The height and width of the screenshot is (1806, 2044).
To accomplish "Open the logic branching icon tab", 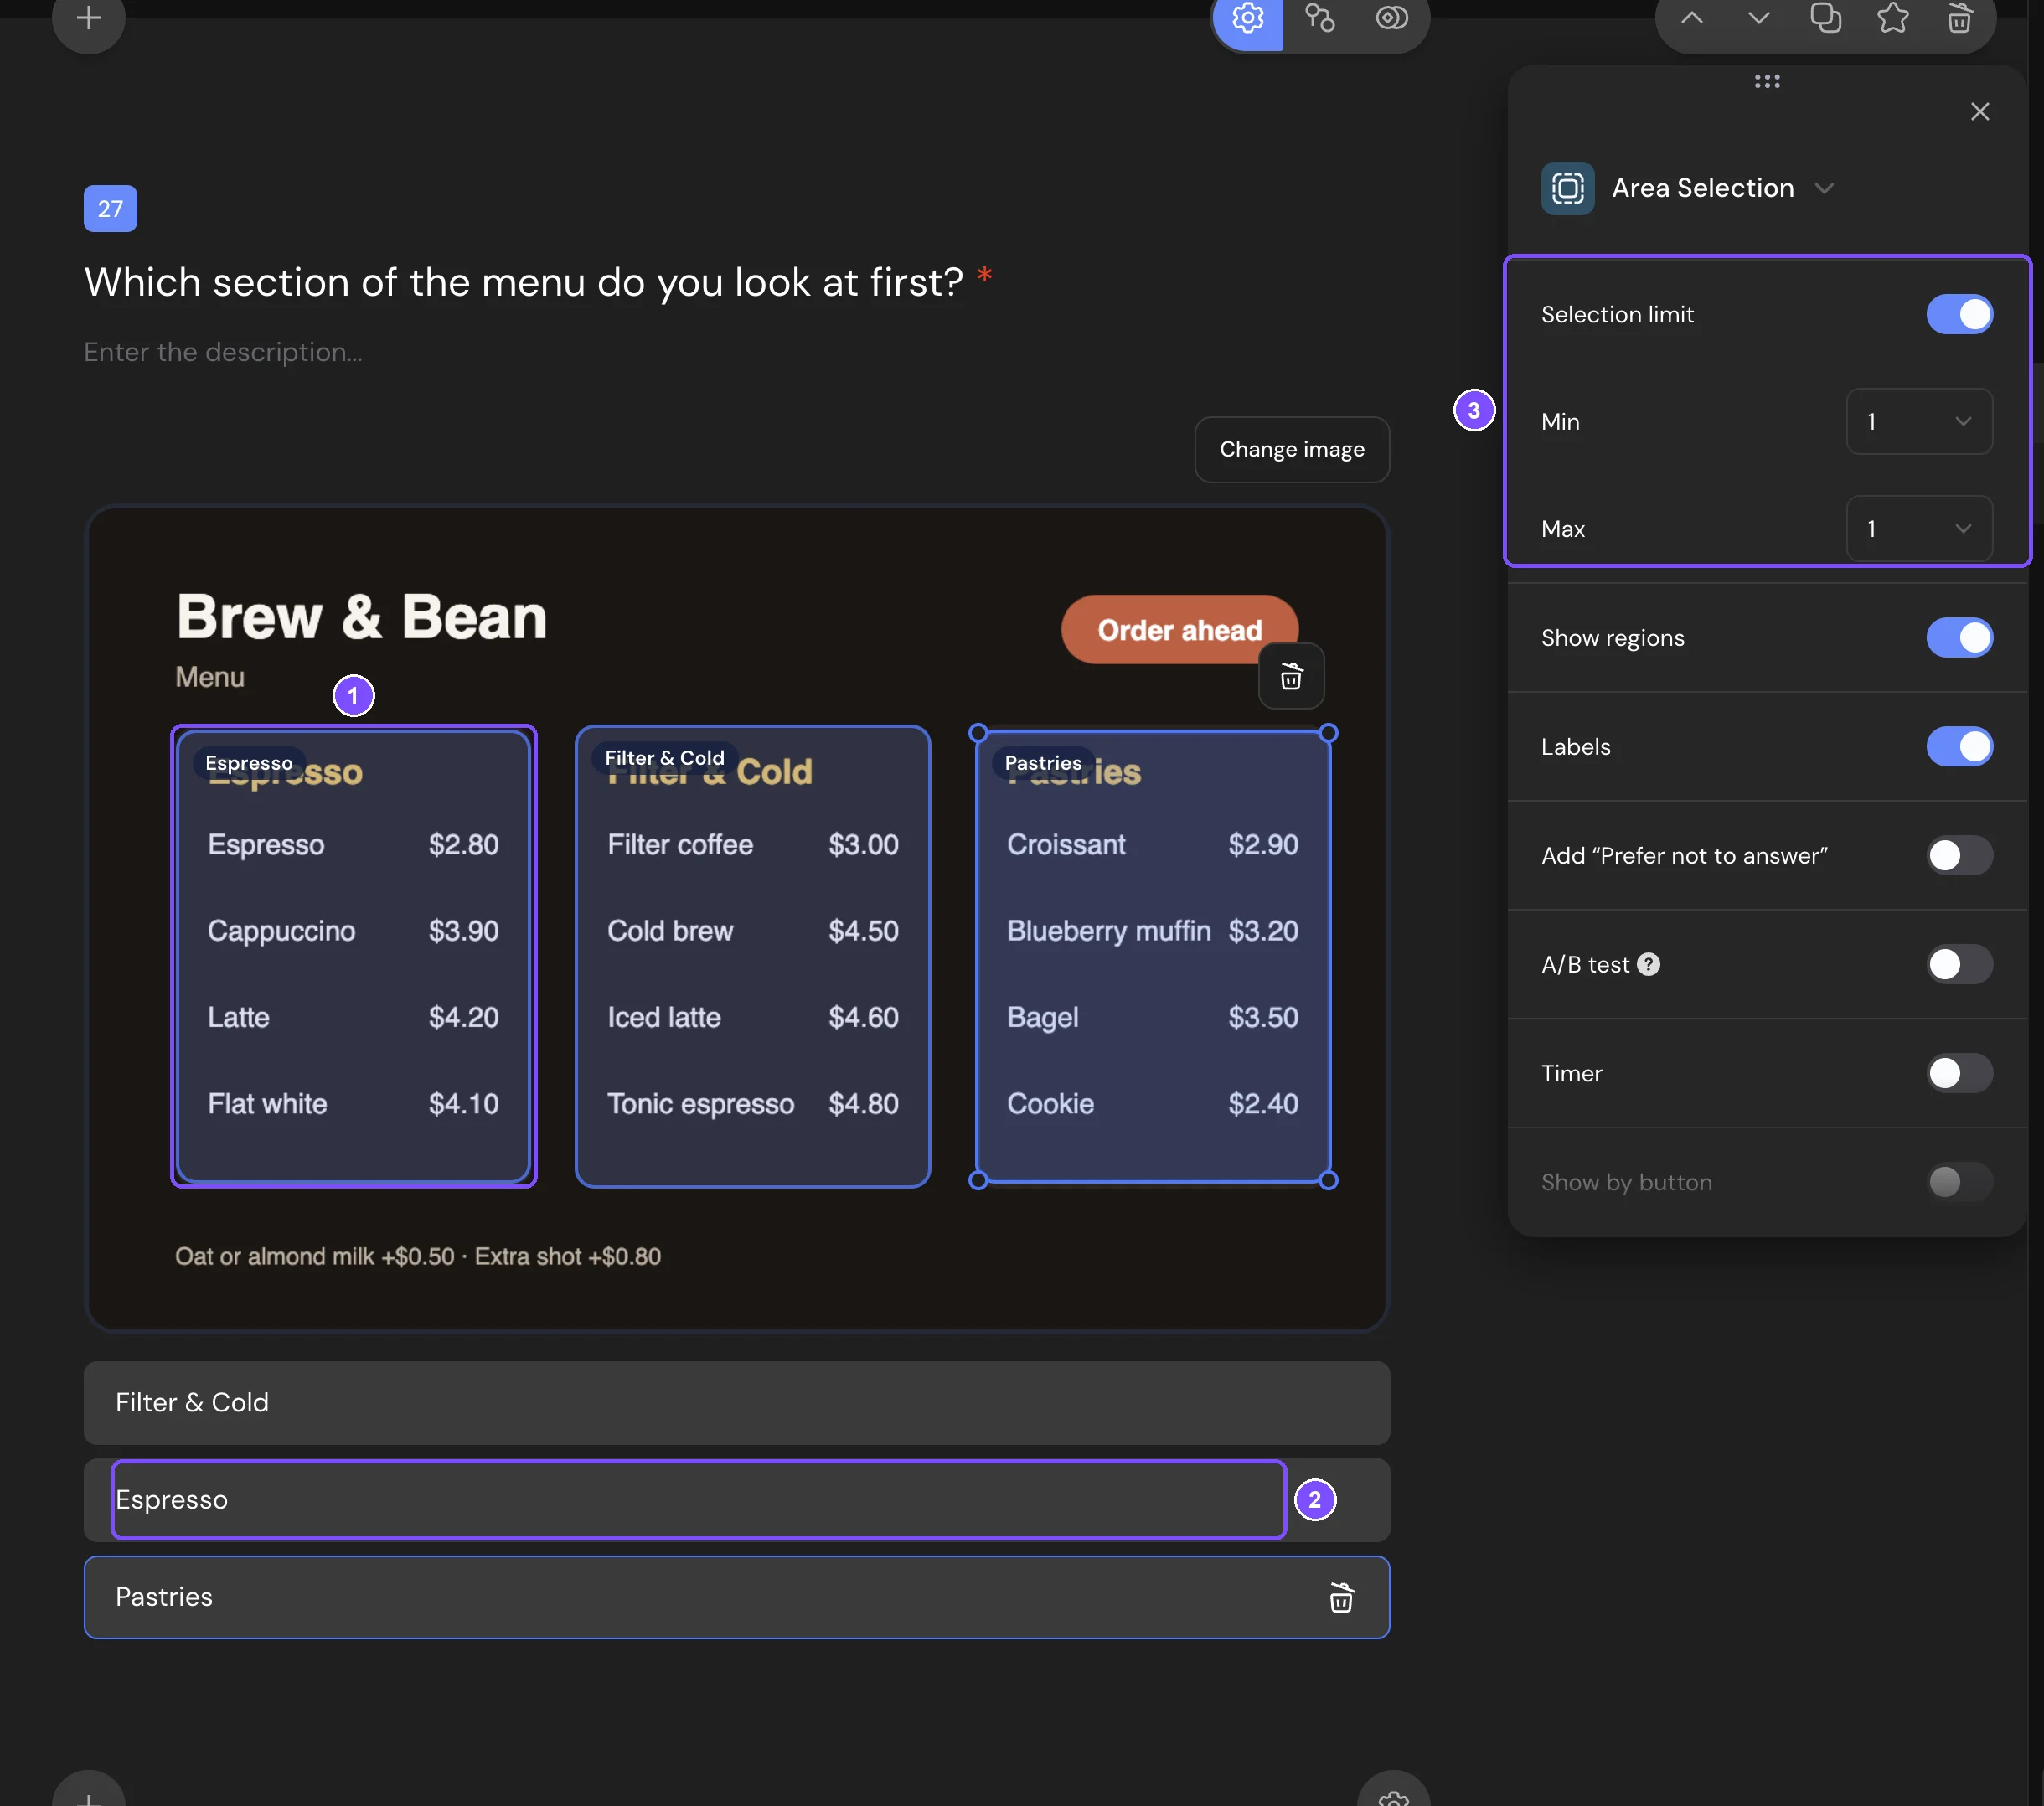I will (1319, 18).
